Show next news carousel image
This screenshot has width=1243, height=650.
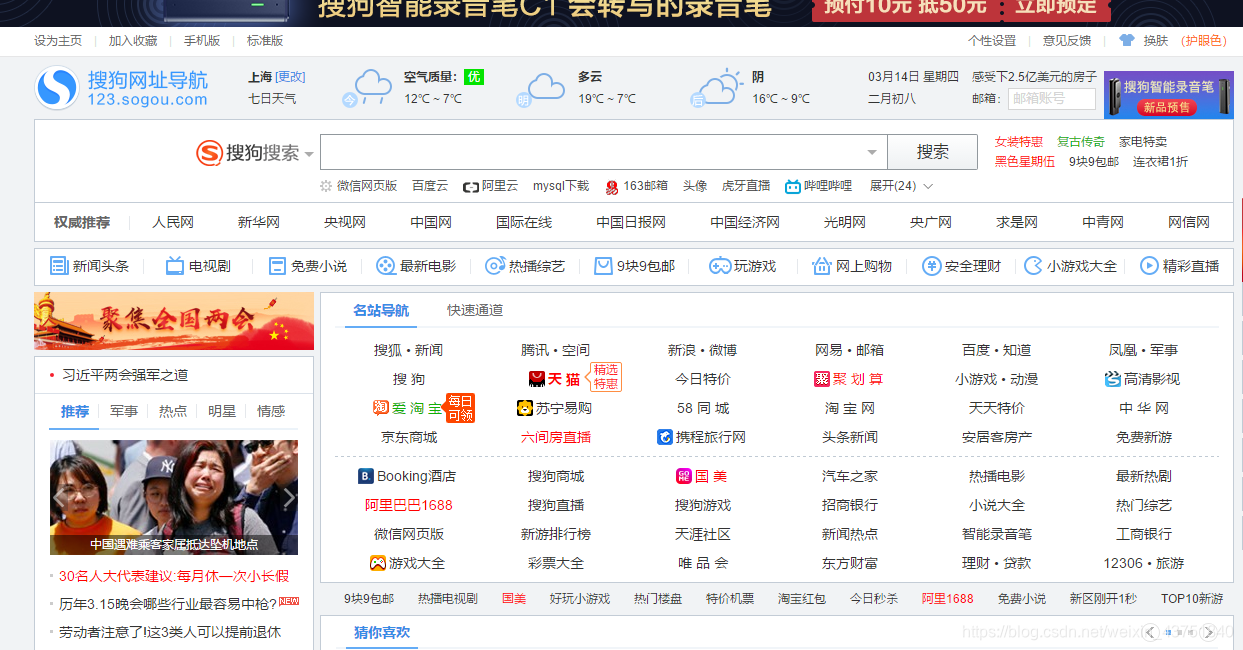pyautogui.click(x=289, y=497)
